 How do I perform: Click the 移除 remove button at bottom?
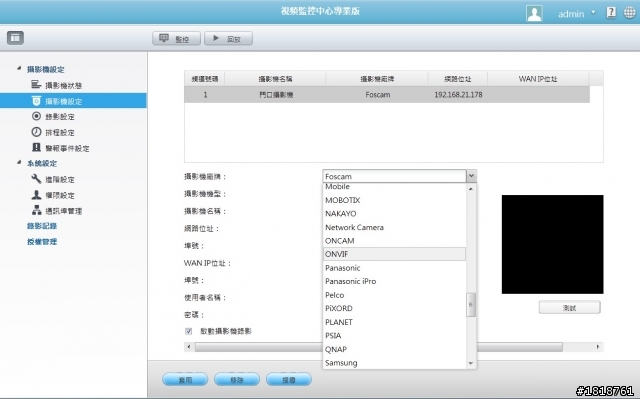[x=237, y=379]
